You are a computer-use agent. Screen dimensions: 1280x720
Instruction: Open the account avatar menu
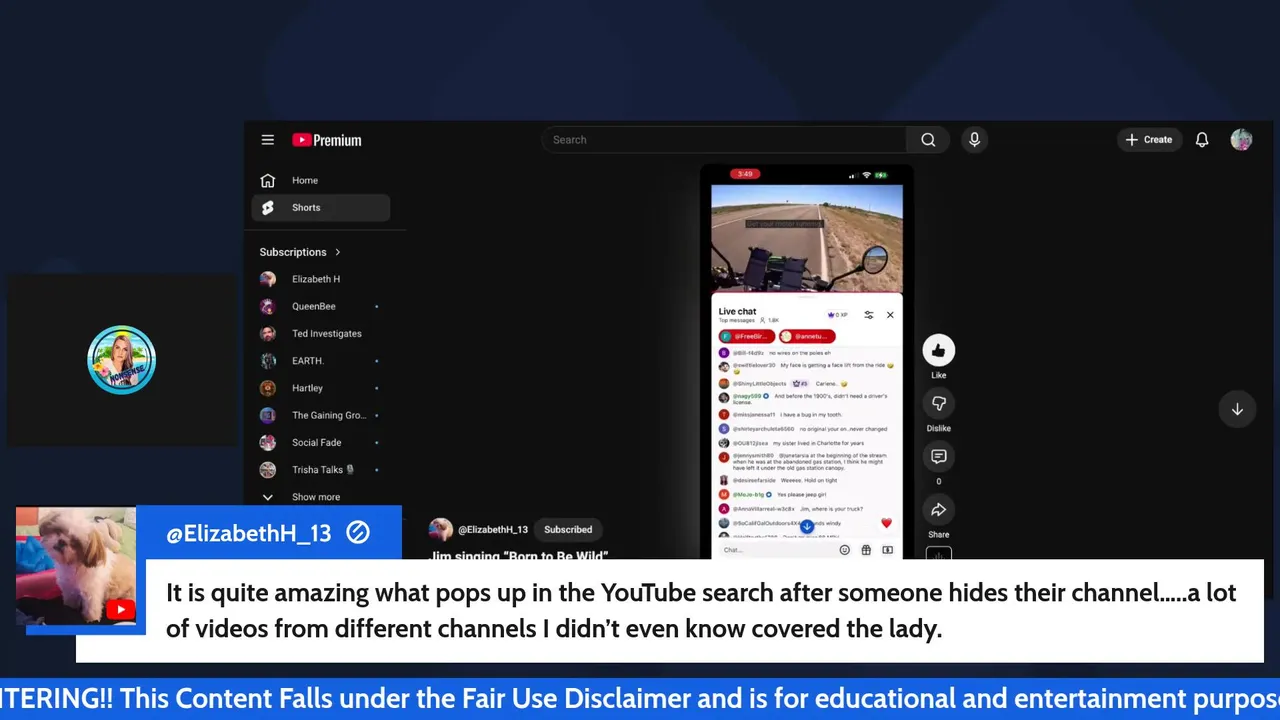[x=1241, y=140]
